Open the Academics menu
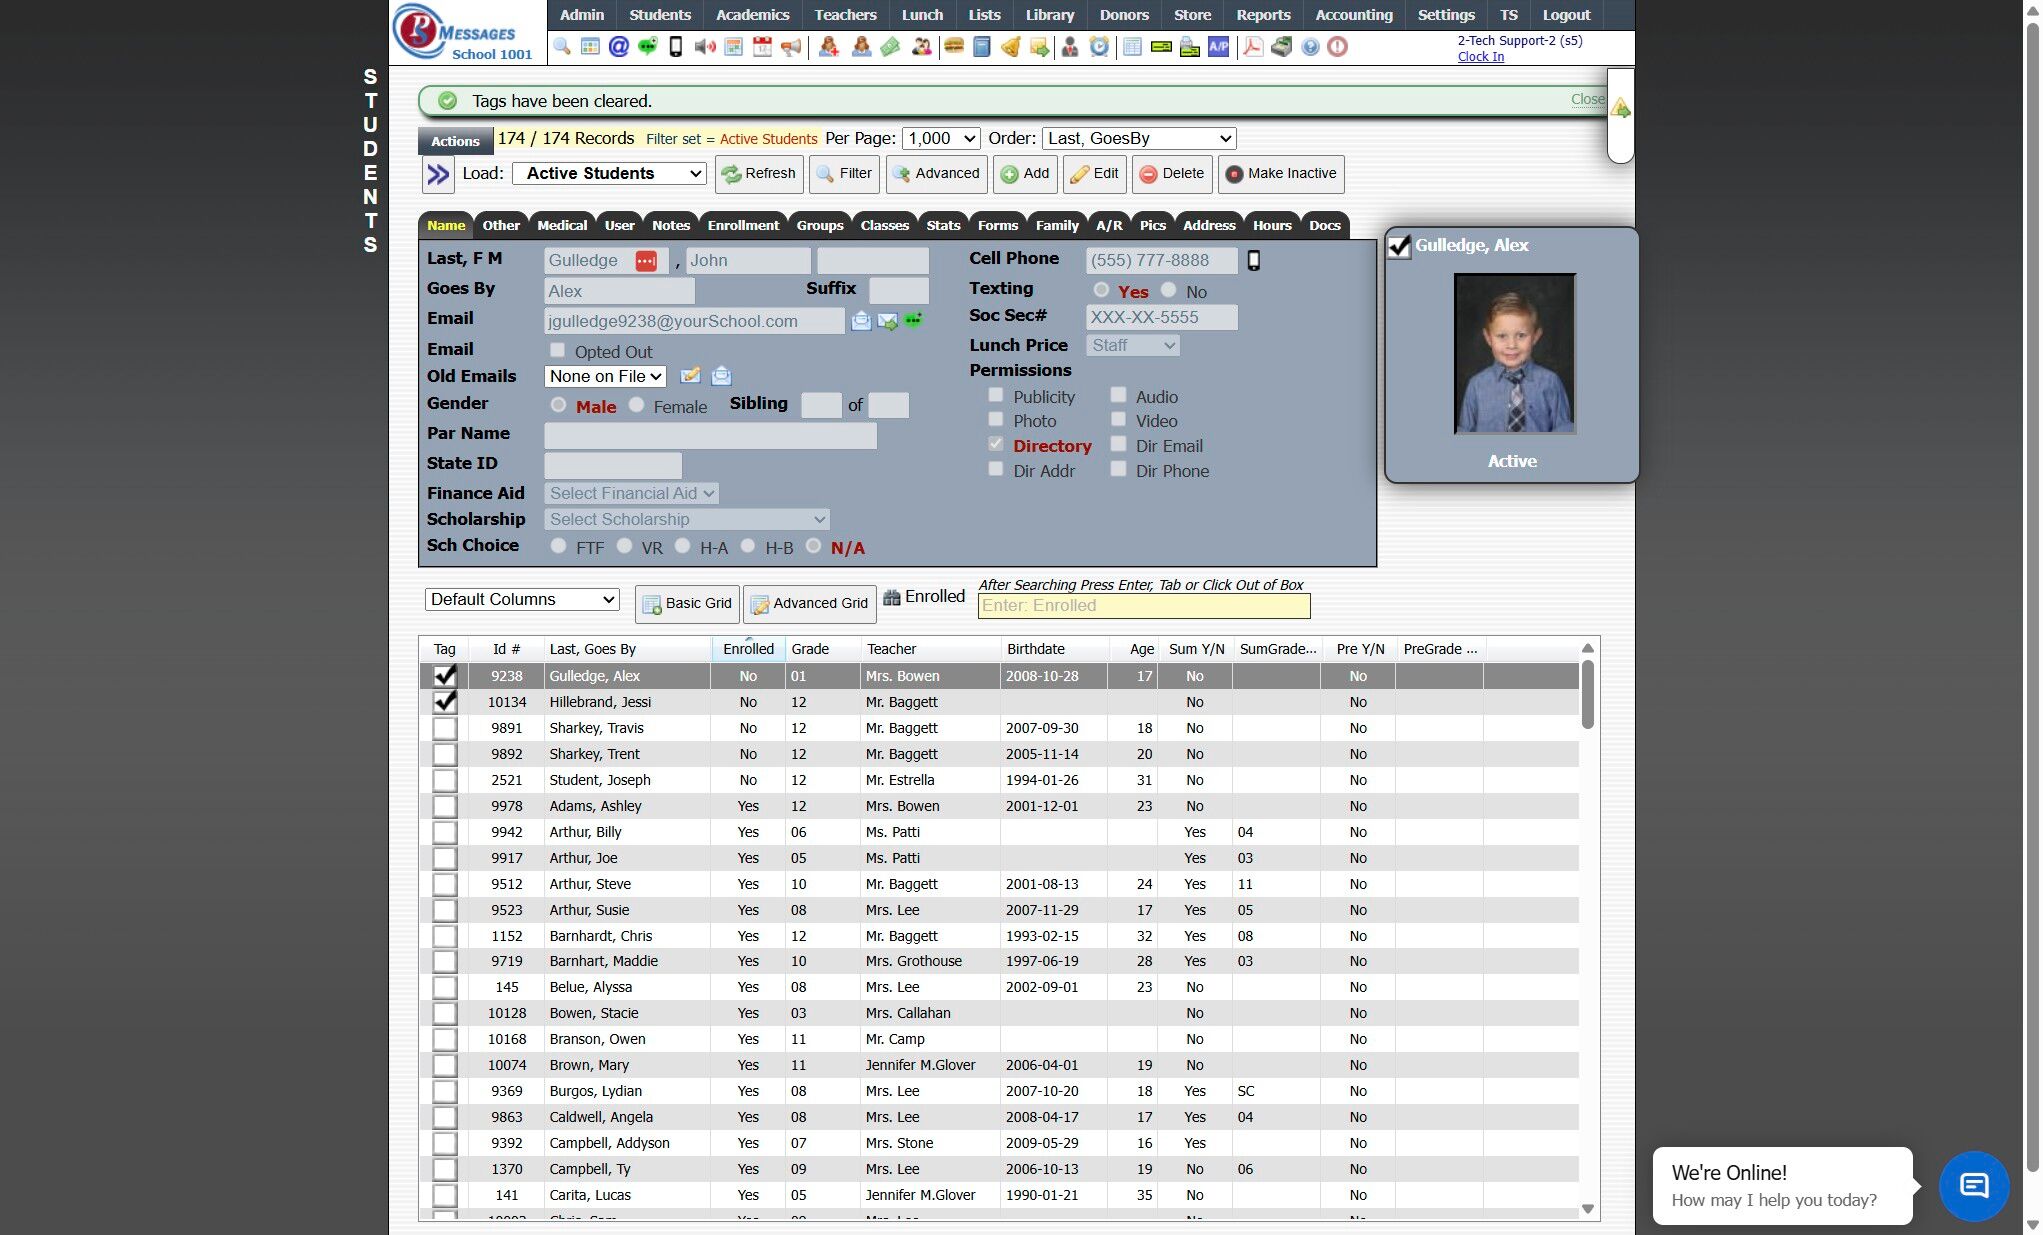The height and width of the screenshot is (1235, 2043). 752,15
